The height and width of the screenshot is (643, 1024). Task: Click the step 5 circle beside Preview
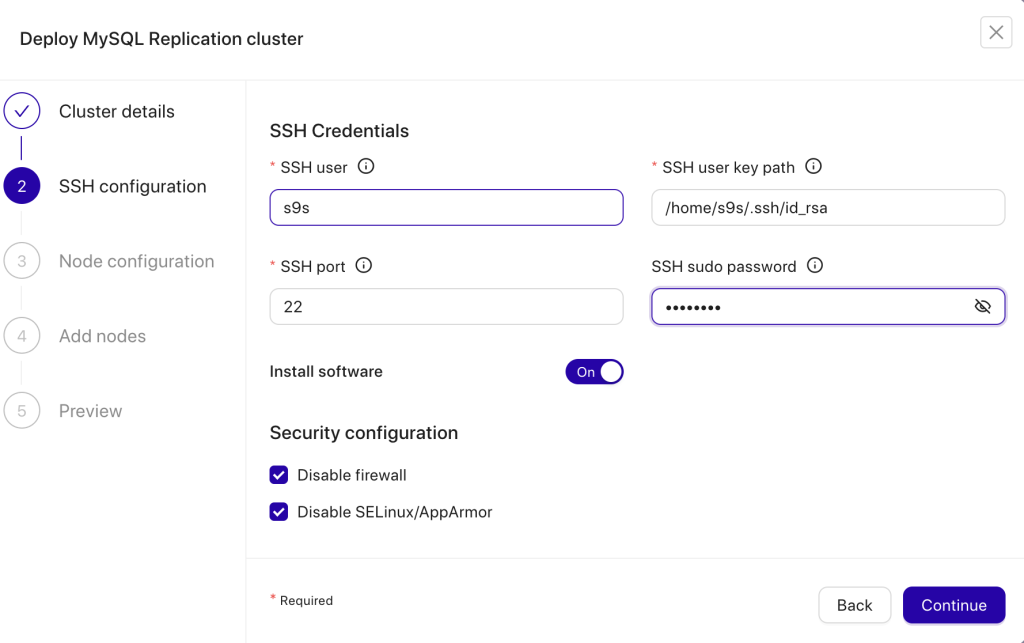coord(22,410)
